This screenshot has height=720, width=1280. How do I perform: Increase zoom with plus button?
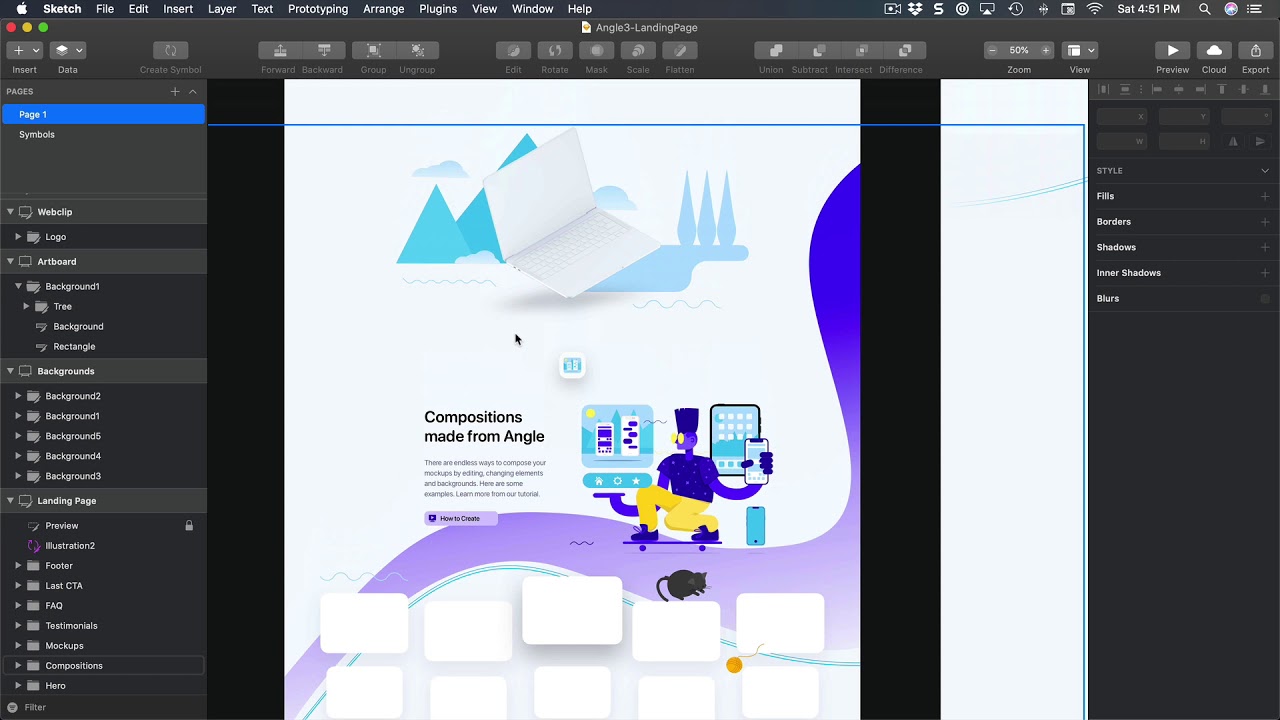coord(1046,50)
